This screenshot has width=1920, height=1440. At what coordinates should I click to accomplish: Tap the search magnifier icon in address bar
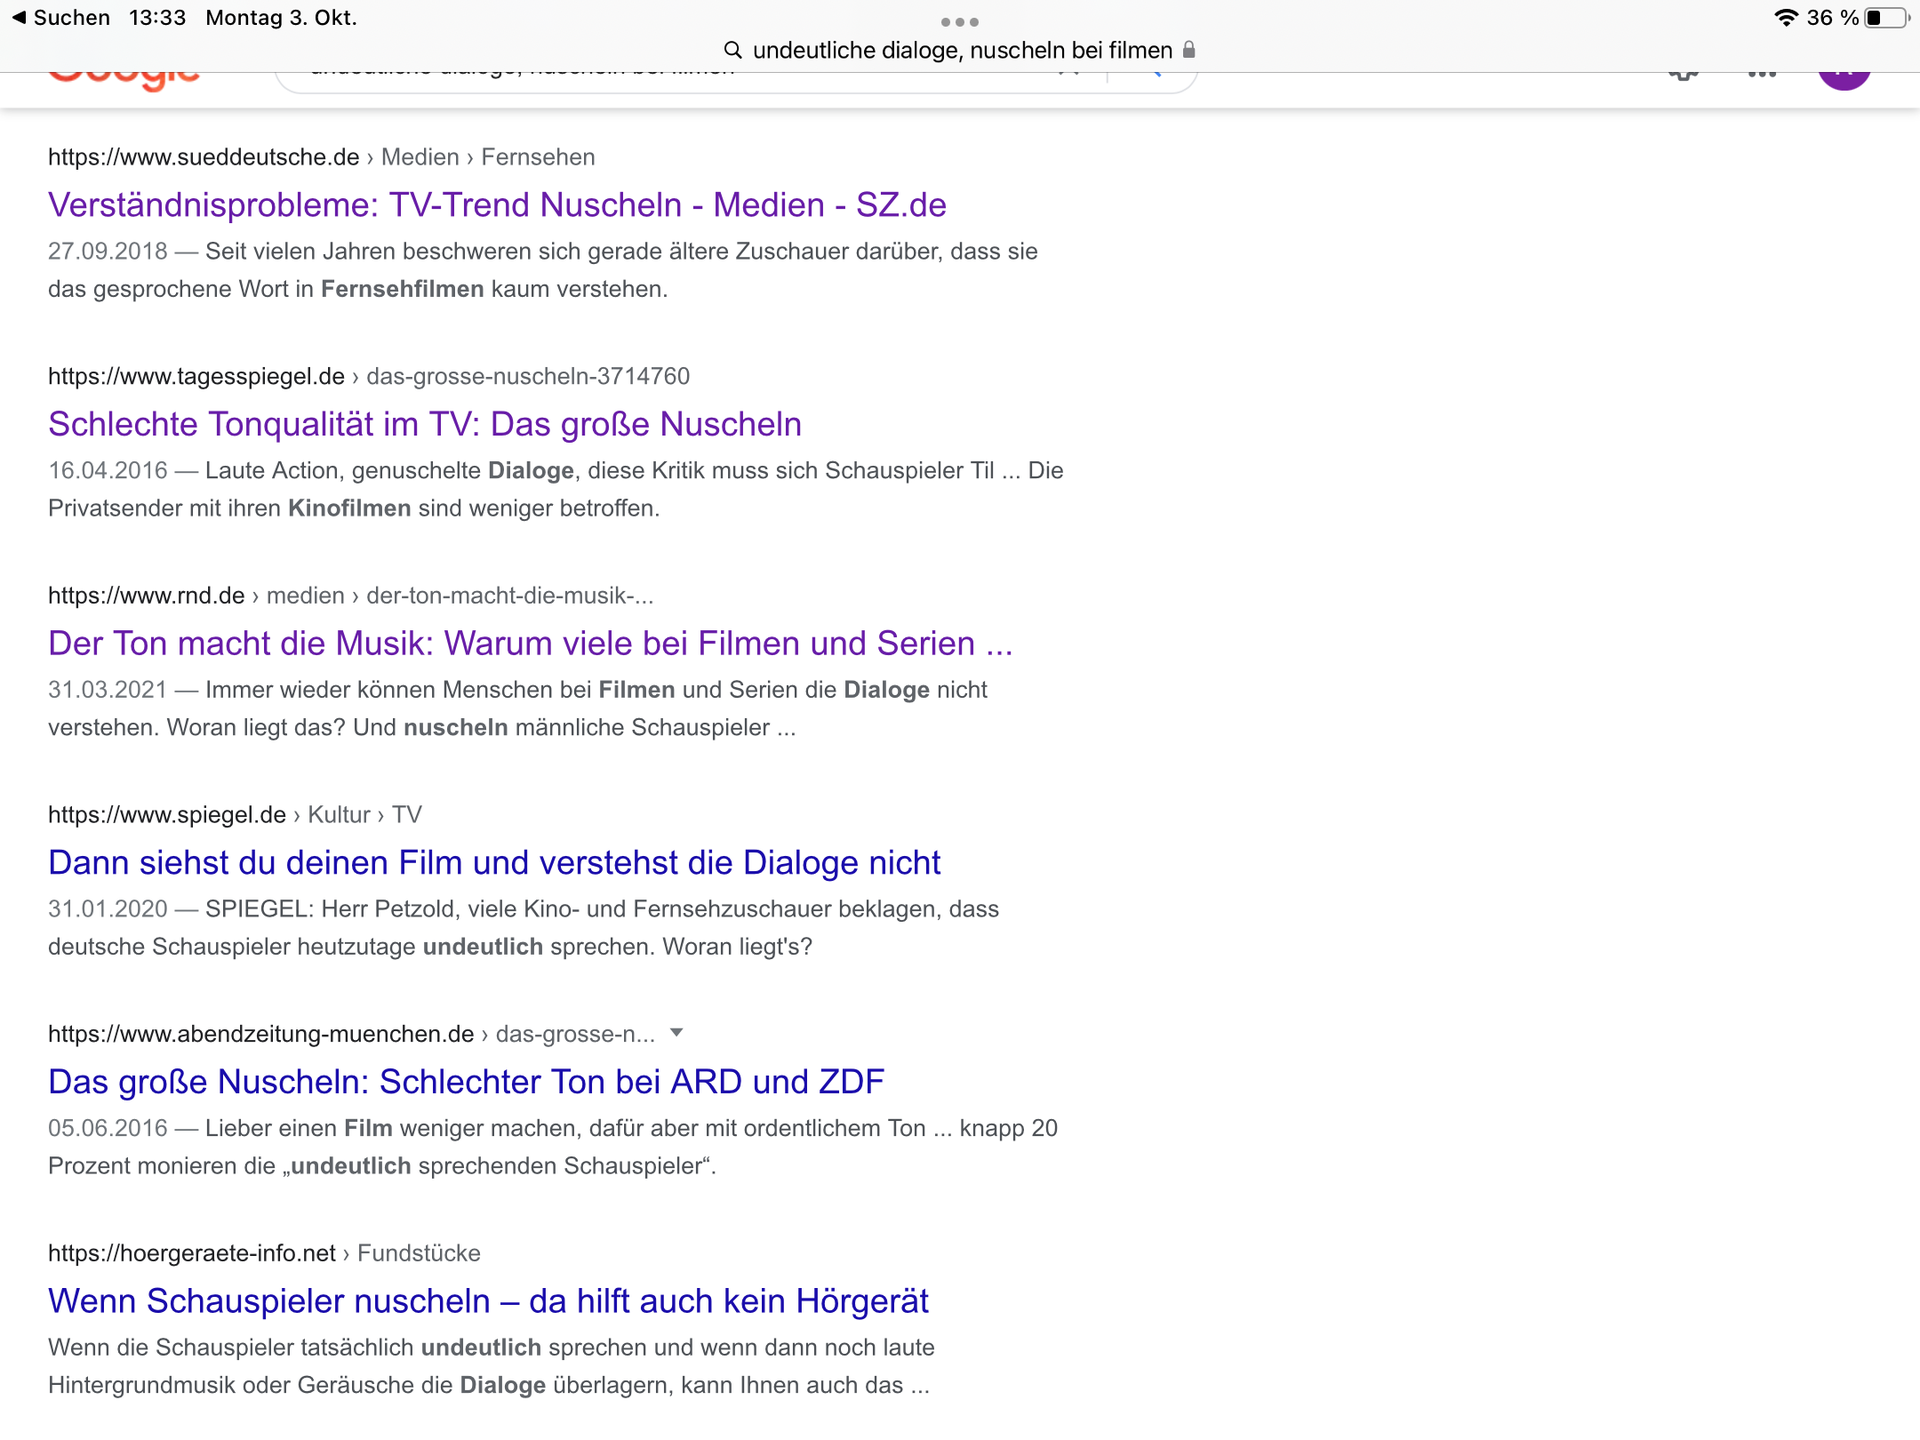tap(733, 50)
